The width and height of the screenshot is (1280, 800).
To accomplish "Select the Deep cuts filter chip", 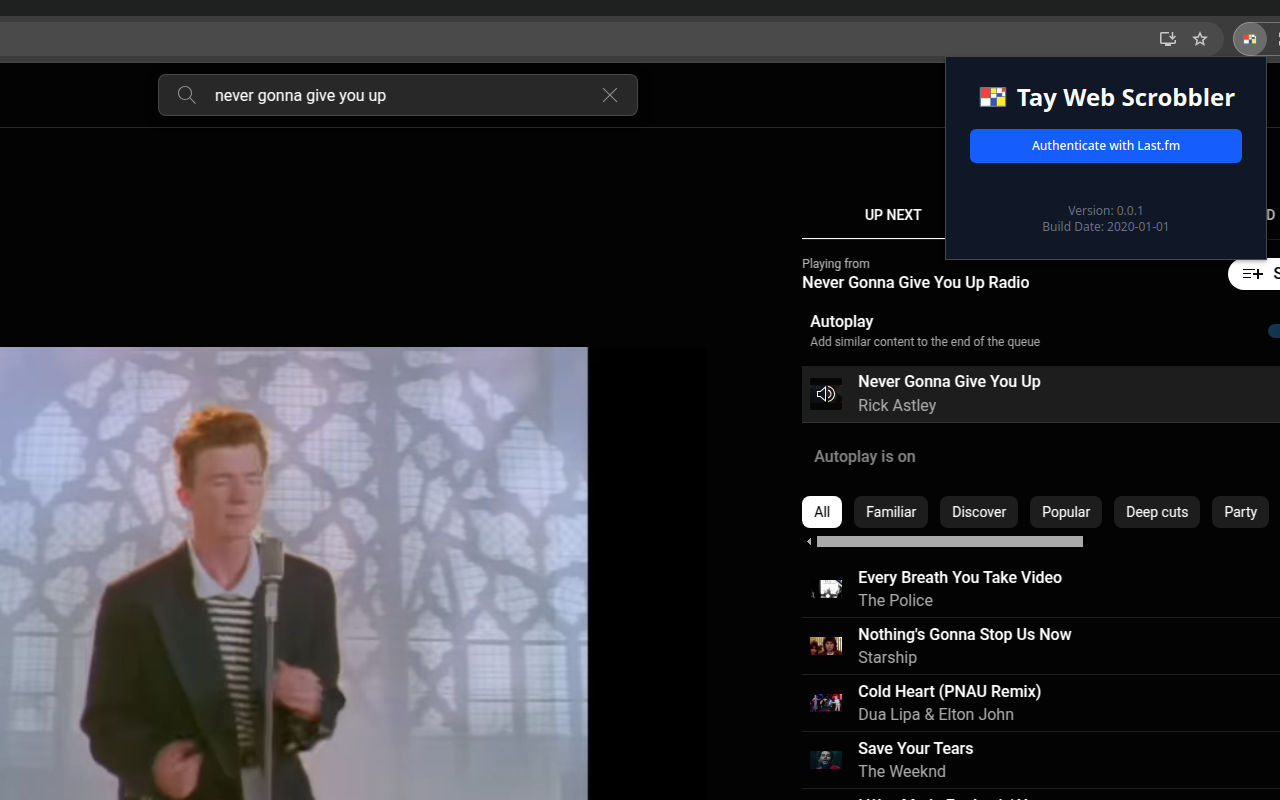I will click(1157, 512).
